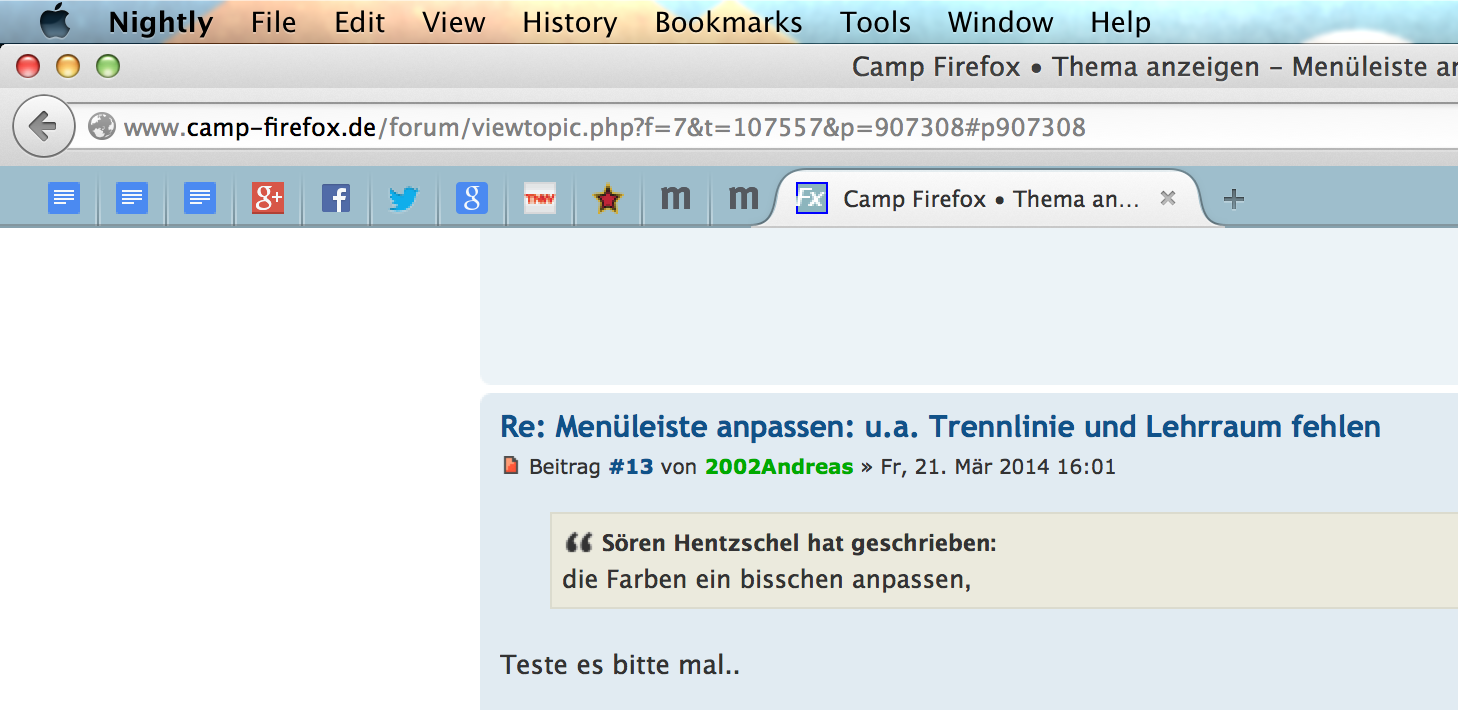
Task: Switch to the first 'm' pinned tab
Action: [x=676, y=199]
